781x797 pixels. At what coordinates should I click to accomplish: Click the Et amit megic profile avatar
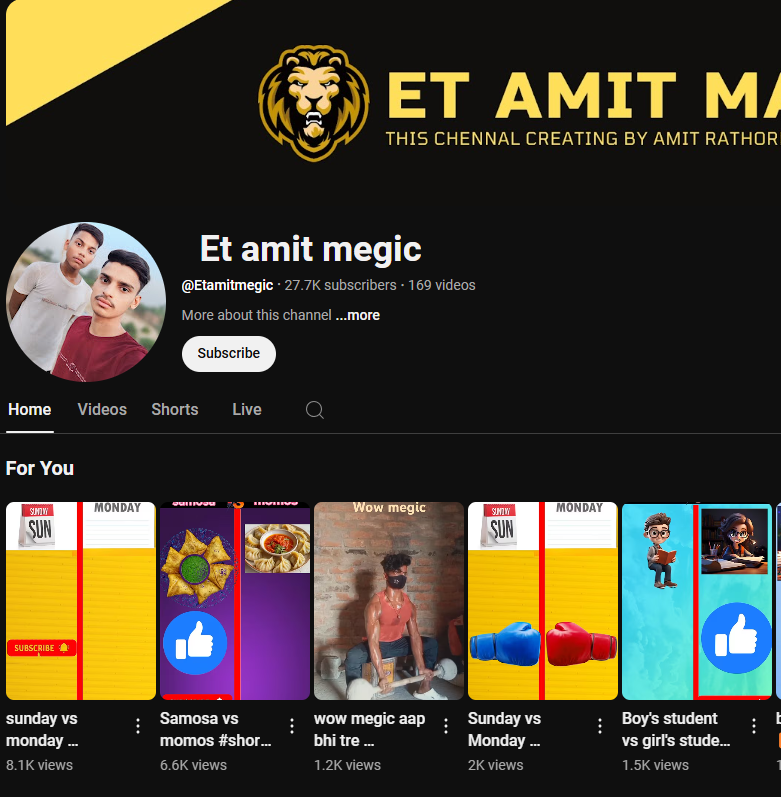coord(86,302)
